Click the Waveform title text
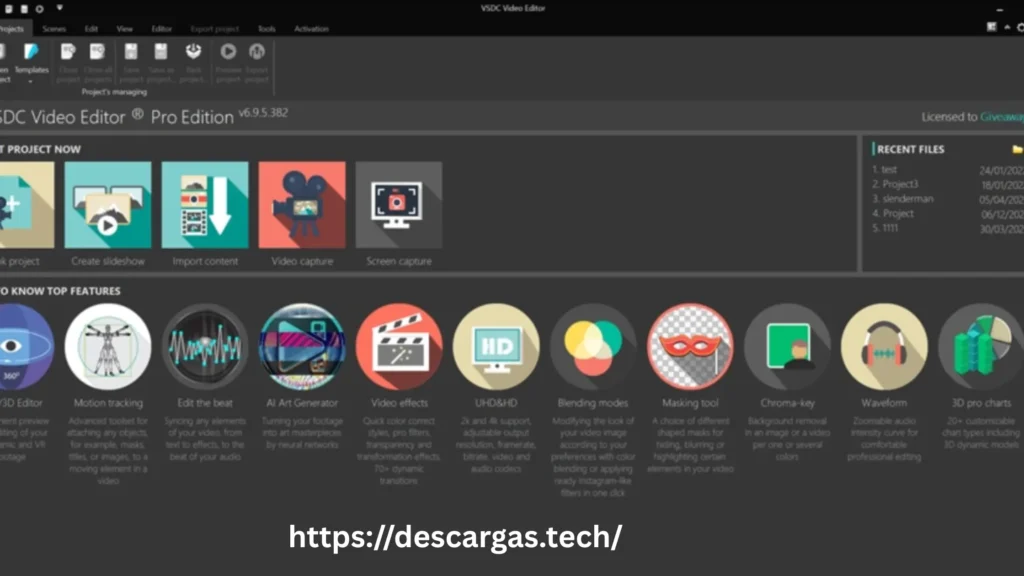This screenshot has width=1024, height=576. coord(884,403)
